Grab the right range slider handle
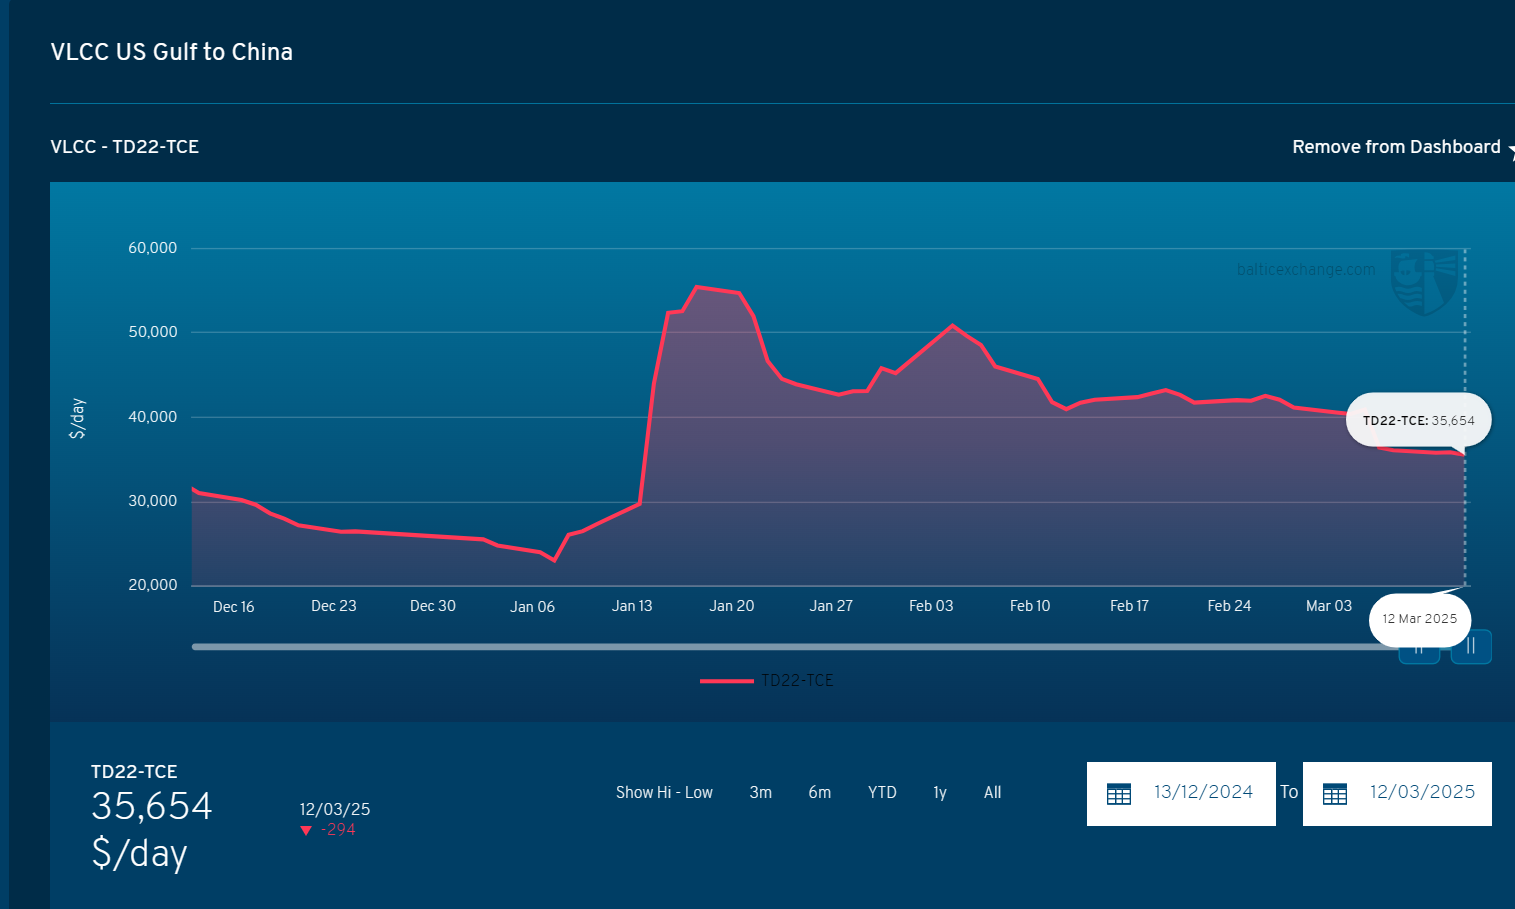The height and width of the screenshot is (909, 1515). pos(1471,647)
